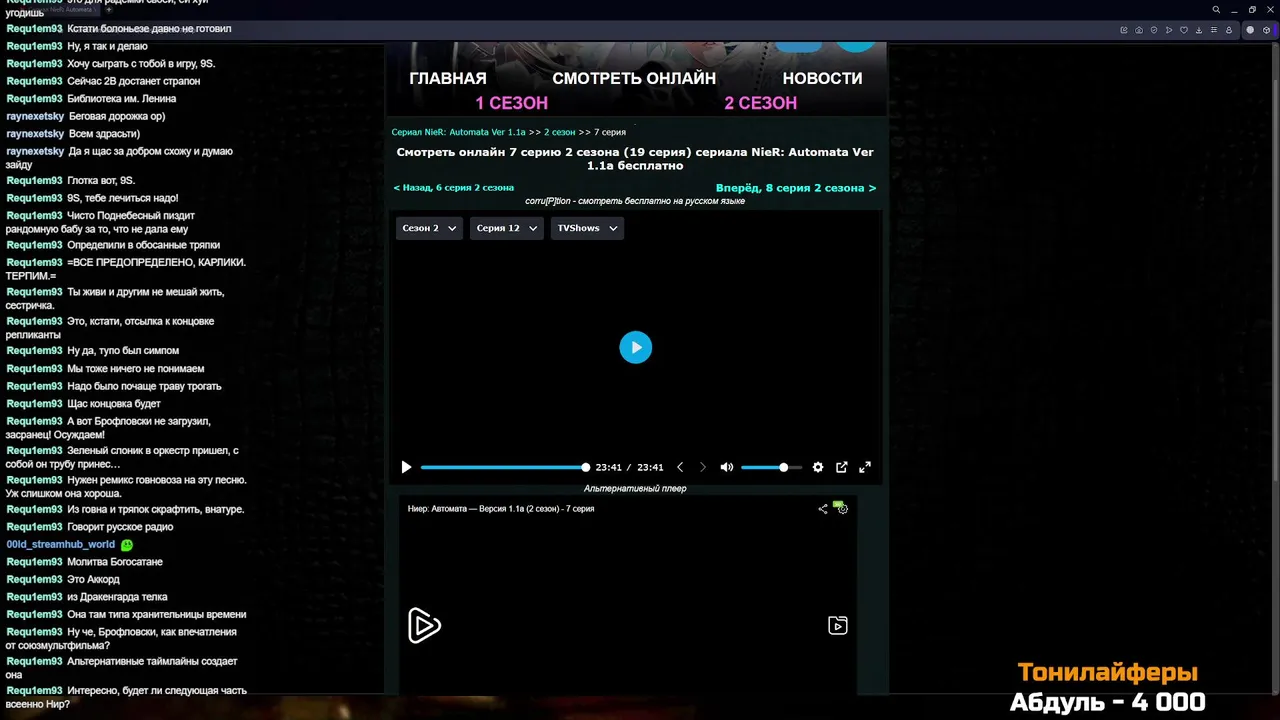Follow the 2 сезон breadcrumb link
The width and height of the screenshot is (1280, 720).
(560, 132)
